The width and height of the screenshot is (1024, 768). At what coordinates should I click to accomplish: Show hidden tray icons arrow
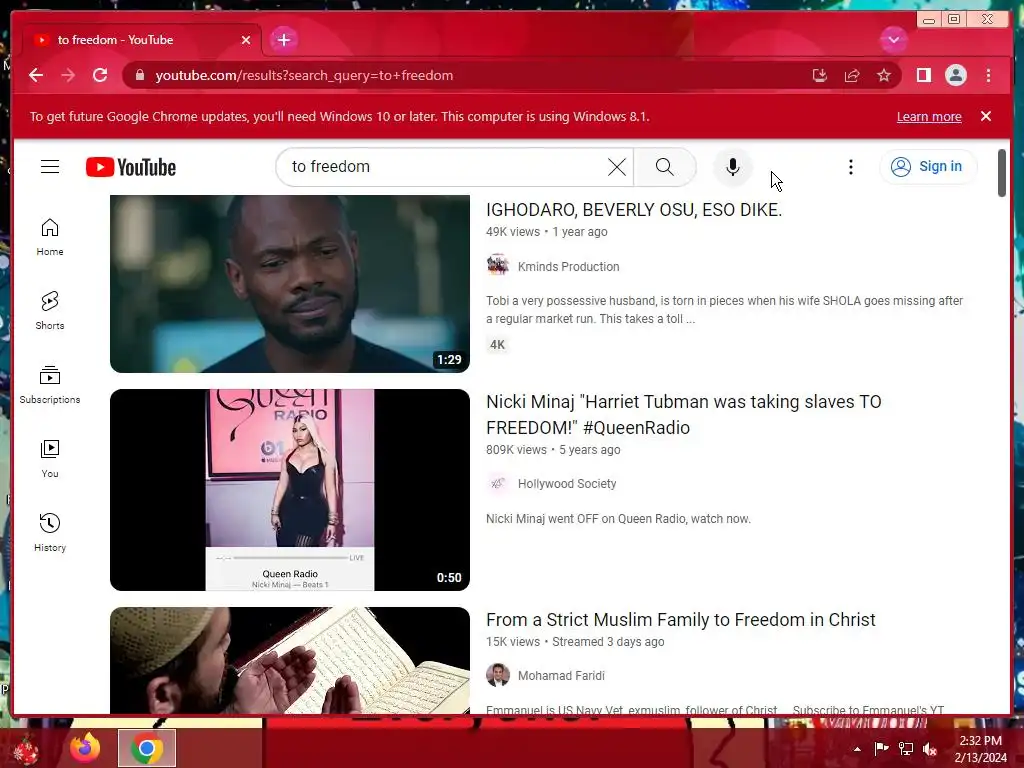click(857, 749)
